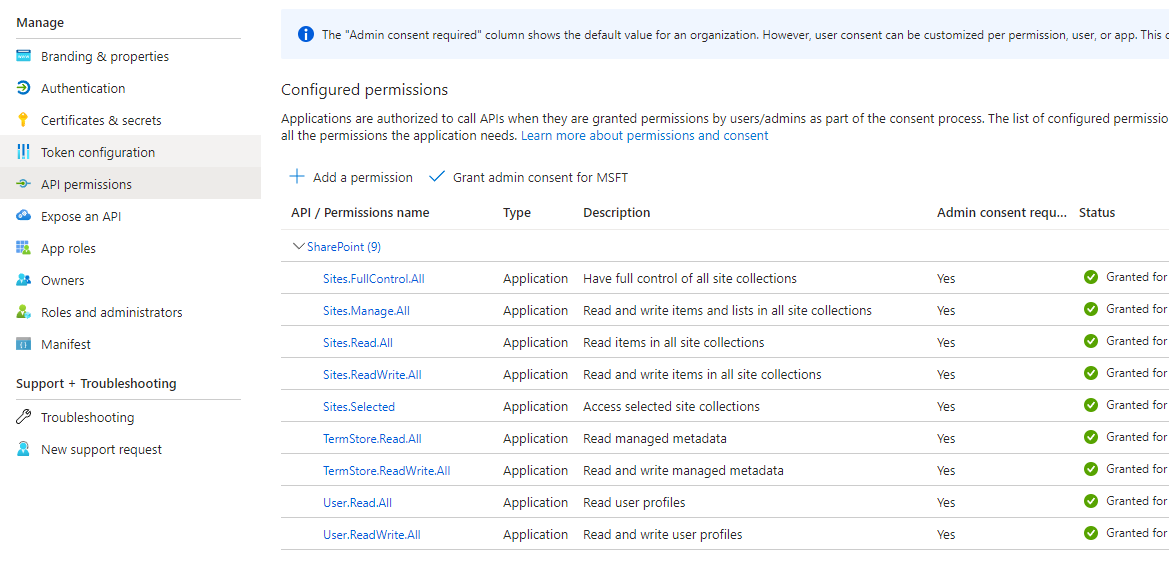Screen dimensions: 1169x562
Task: Click the Expose an API cloud icon
Action: 23,216
